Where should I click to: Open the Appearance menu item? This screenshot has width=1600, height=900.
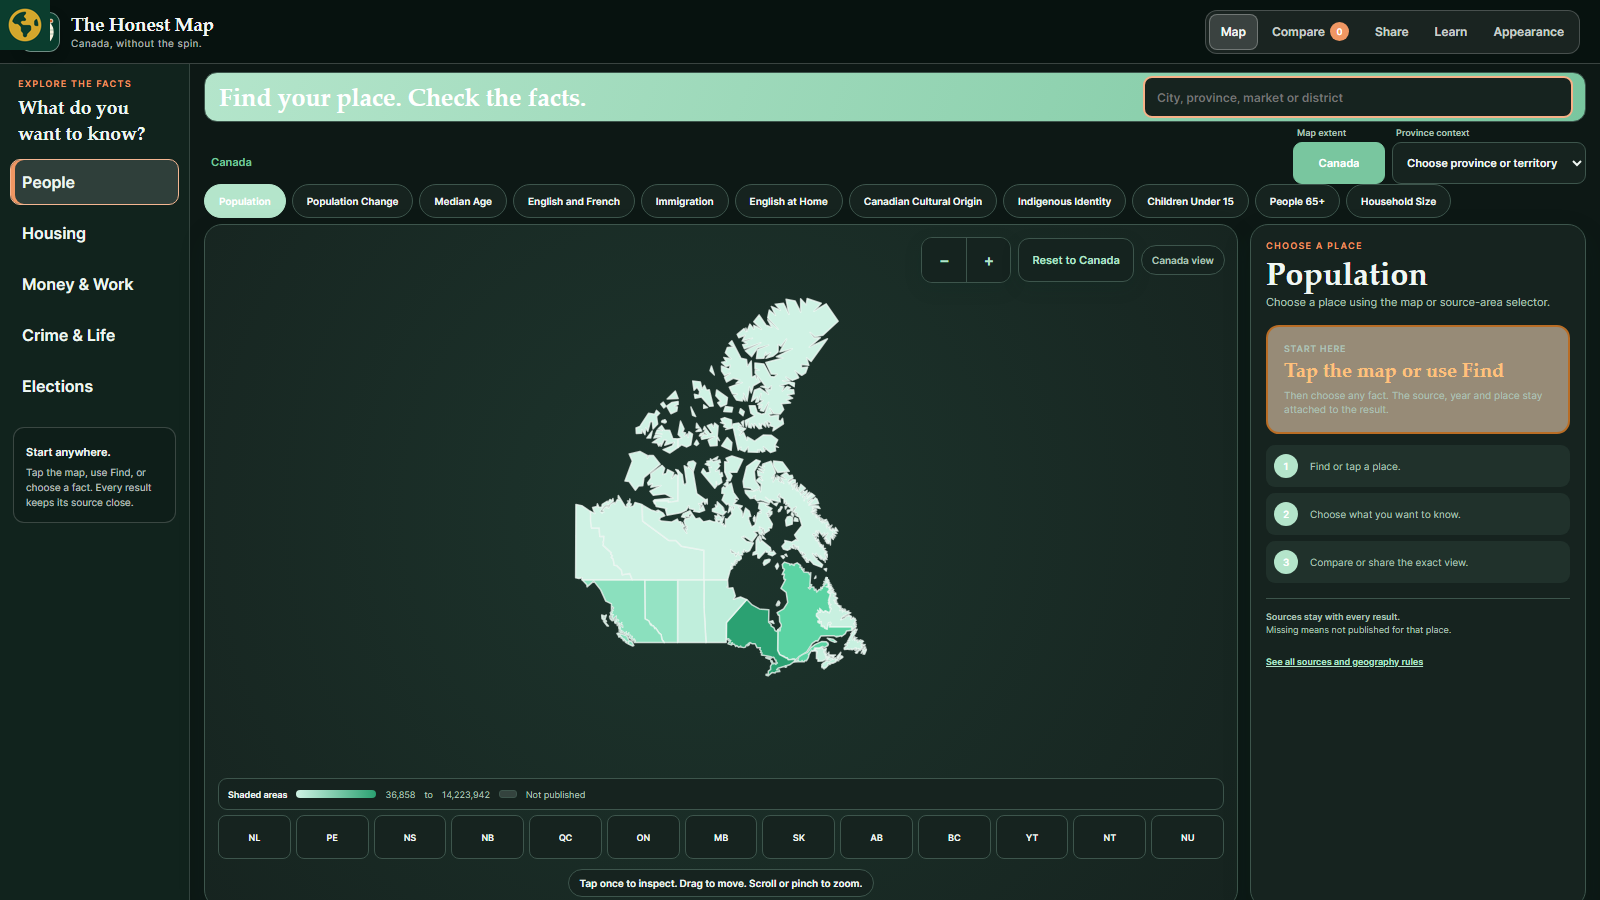click(1528, 32)
